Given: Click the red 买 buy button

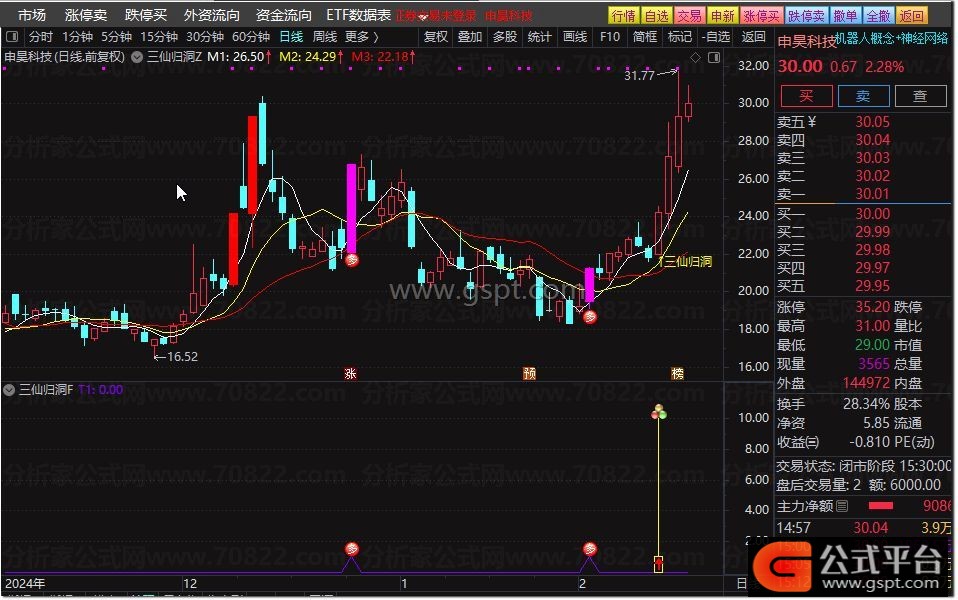Looking at the screenshot, I should pos(806,96).
